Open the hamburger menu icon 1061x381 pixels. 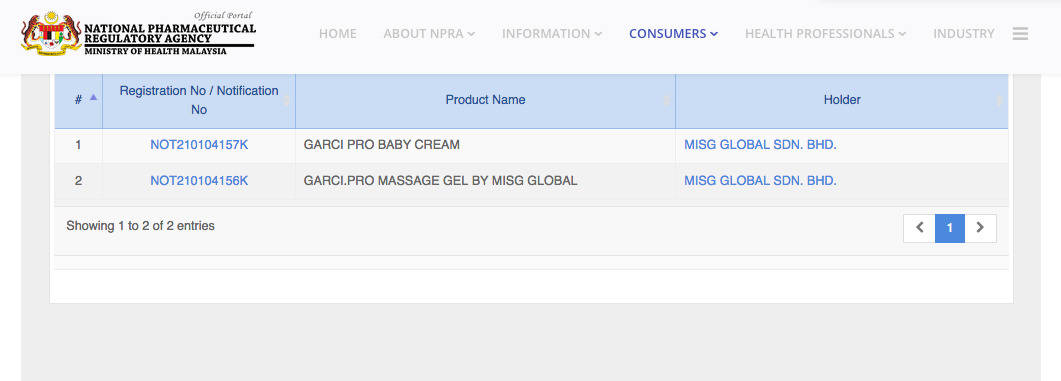(1020, 33)
